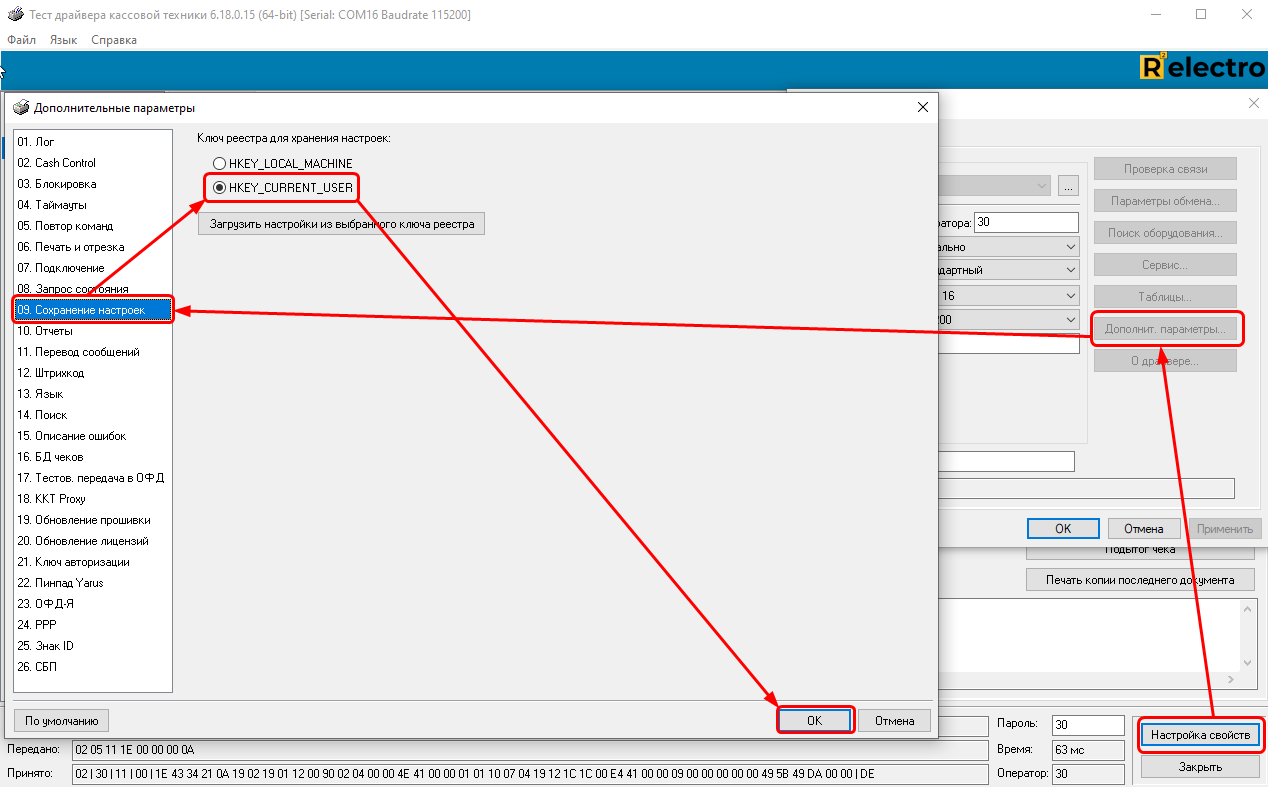Close the Дополнительные параметры dialog with X
Image resolution: width=1268 pixels, height=787 pixels.
(x=922, y=107)
